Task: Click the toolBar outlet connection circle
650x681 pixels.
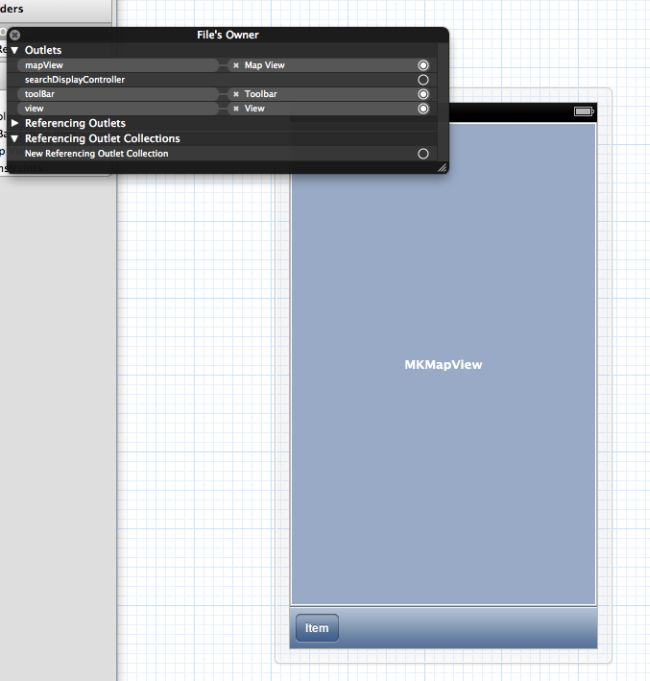Action: pos(423,94)
